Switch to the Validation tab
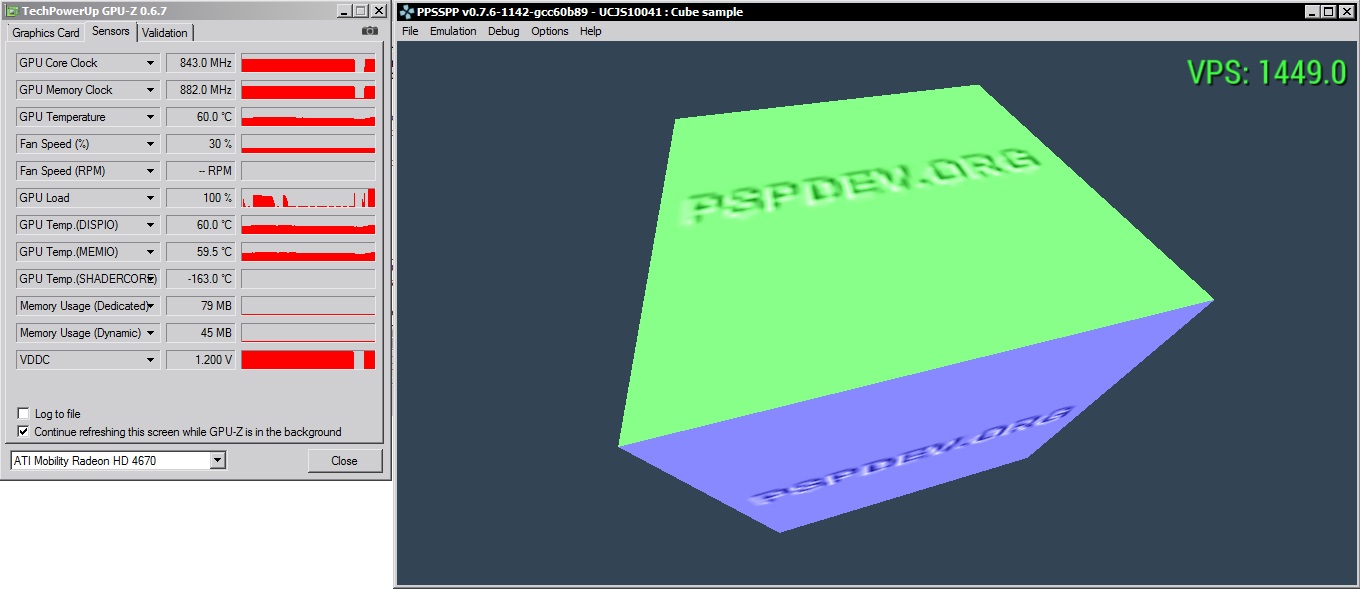This screenshot has width=1360, height=590. coord(164,33)
